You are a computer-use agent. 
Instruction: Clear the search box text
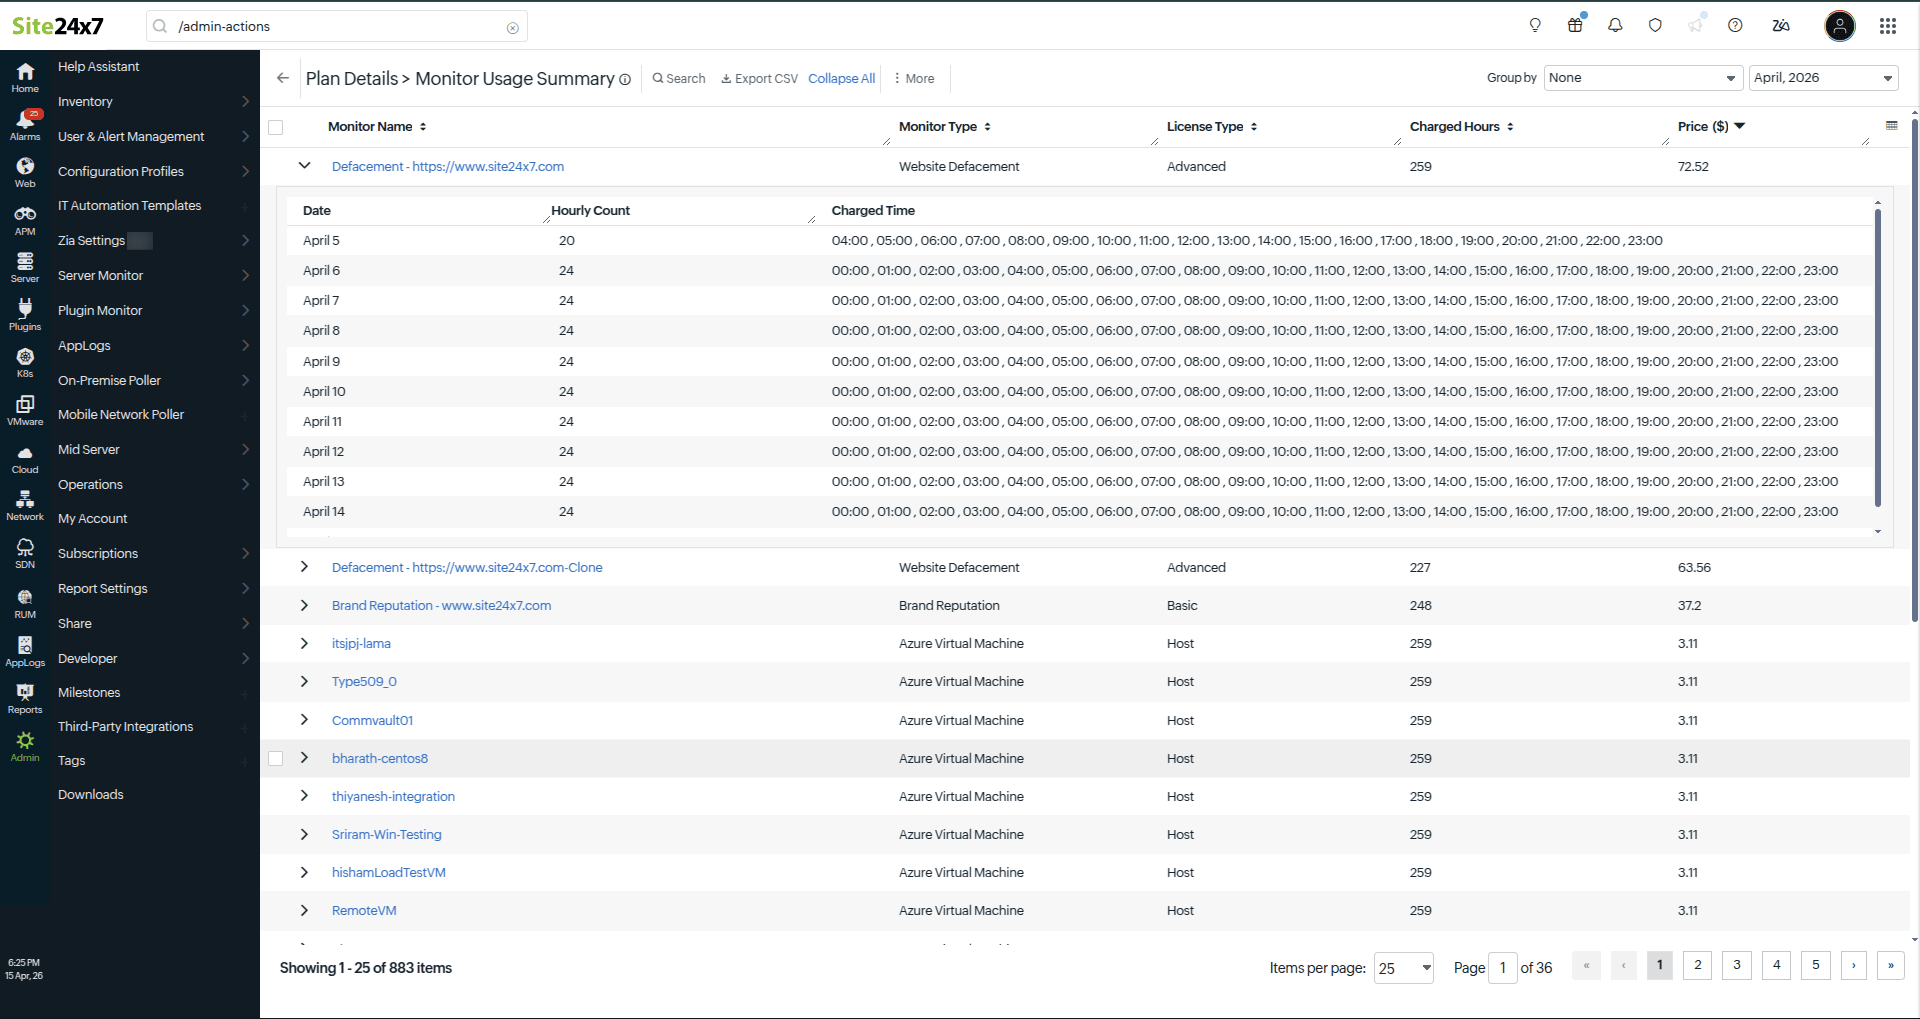(x=513, y=27)
